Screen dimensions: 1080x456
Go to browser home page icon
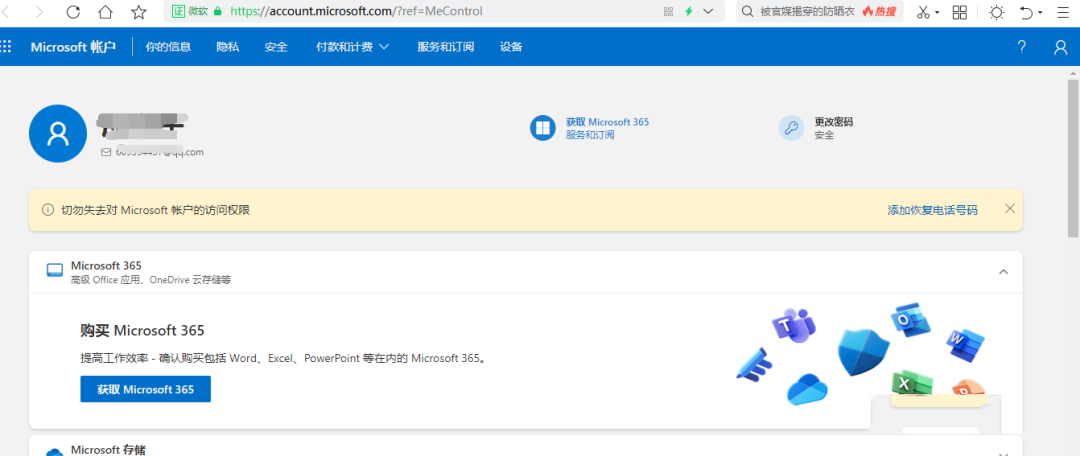(105, 12)
